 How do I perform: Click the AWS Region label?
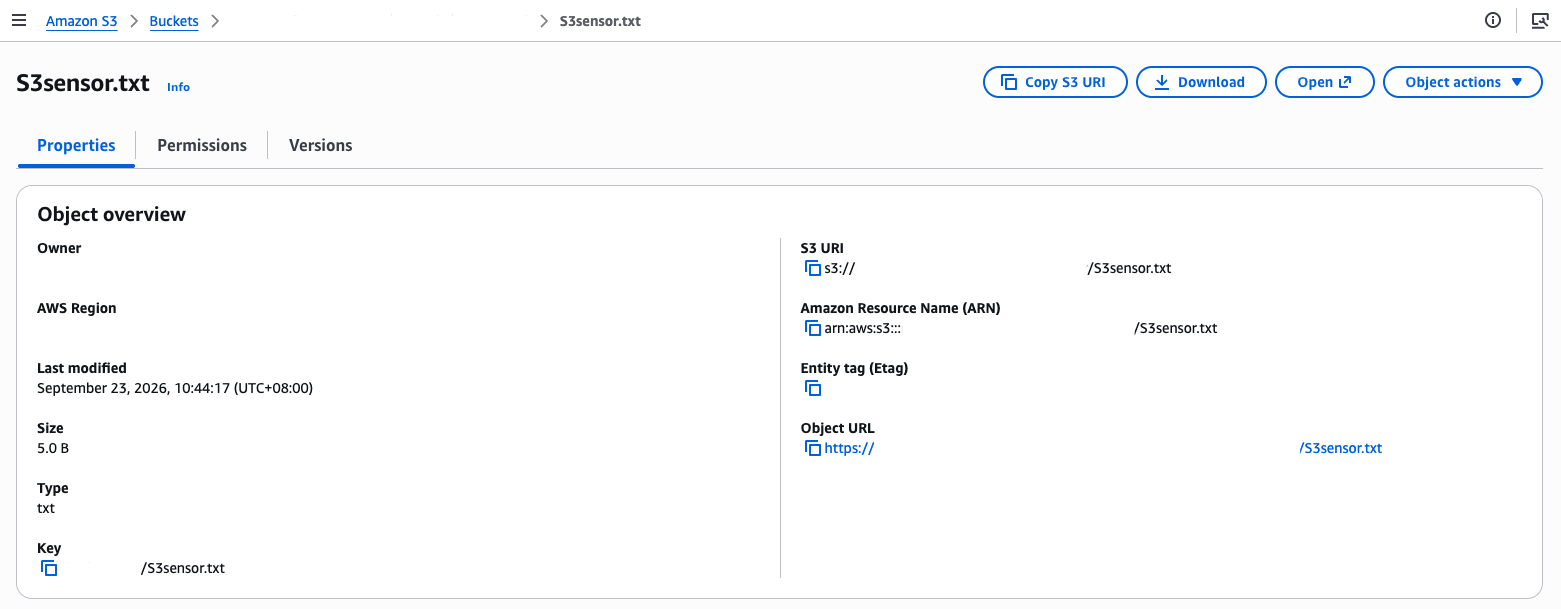pos(77,308)
